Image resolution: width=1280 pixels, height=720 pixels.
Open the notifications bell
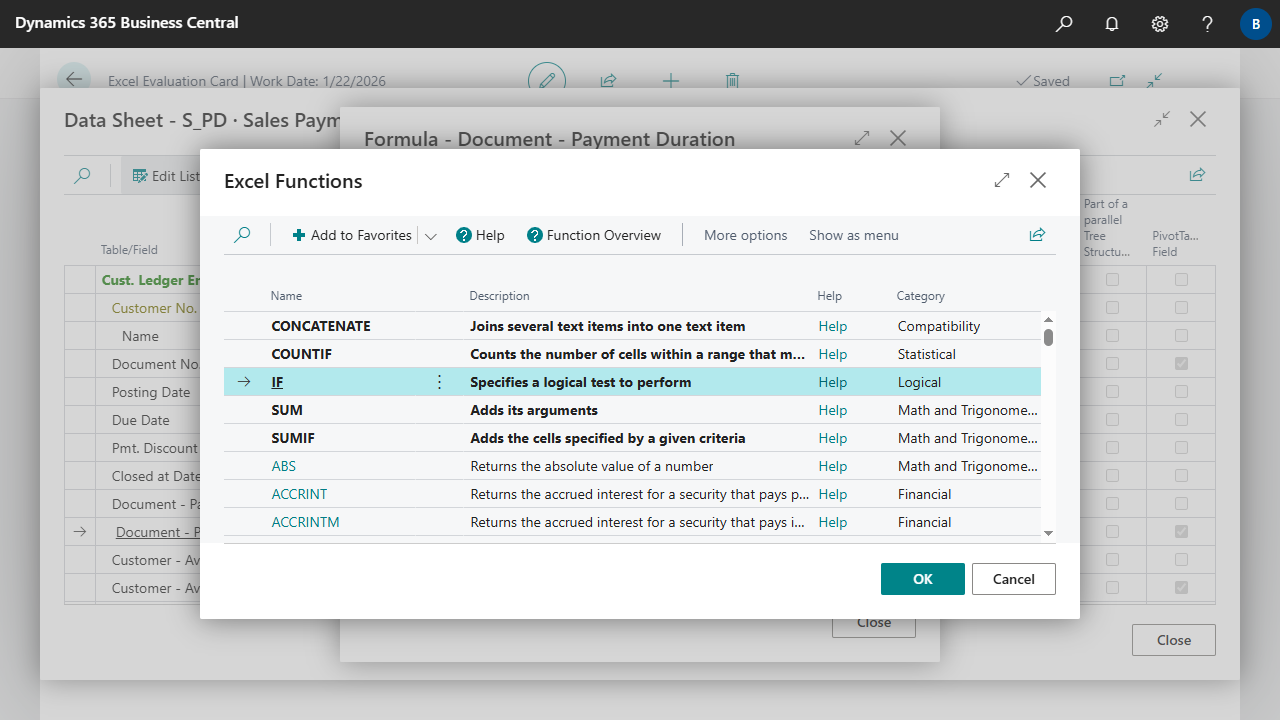(1112, 24)
